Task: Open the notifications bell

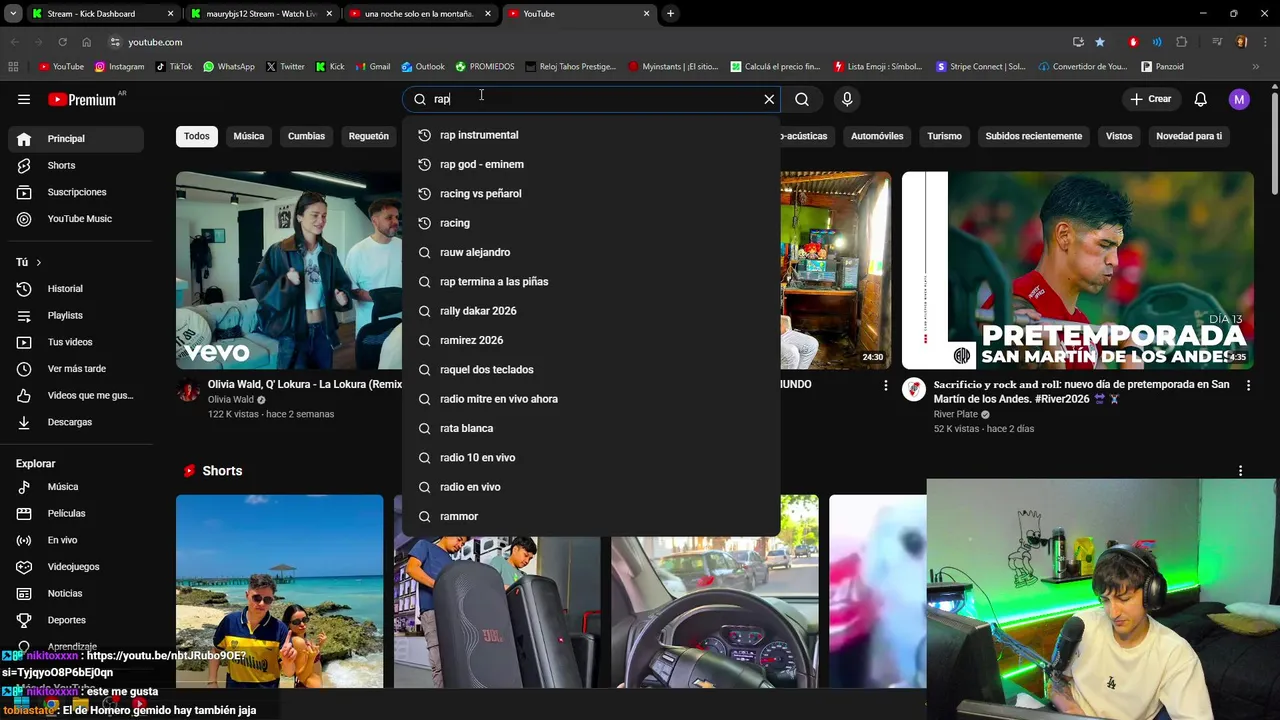Action: coord(1201,99)
